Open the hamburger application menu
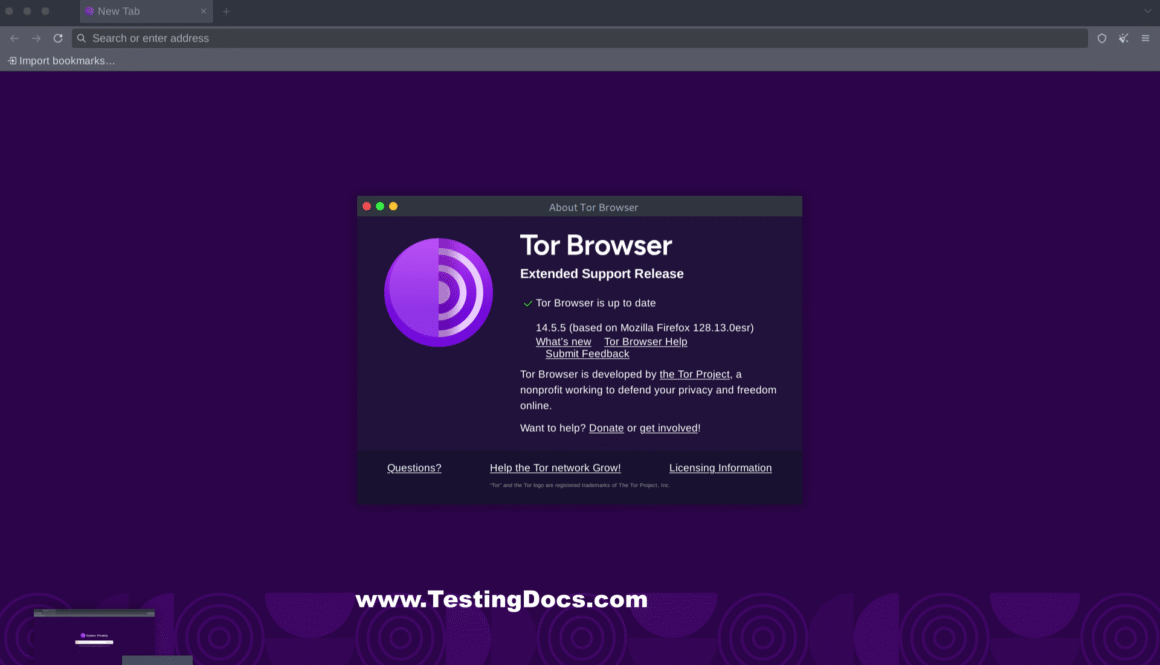The width and height of the screenshot is (1160, 665). click(x=1146, y=38)
